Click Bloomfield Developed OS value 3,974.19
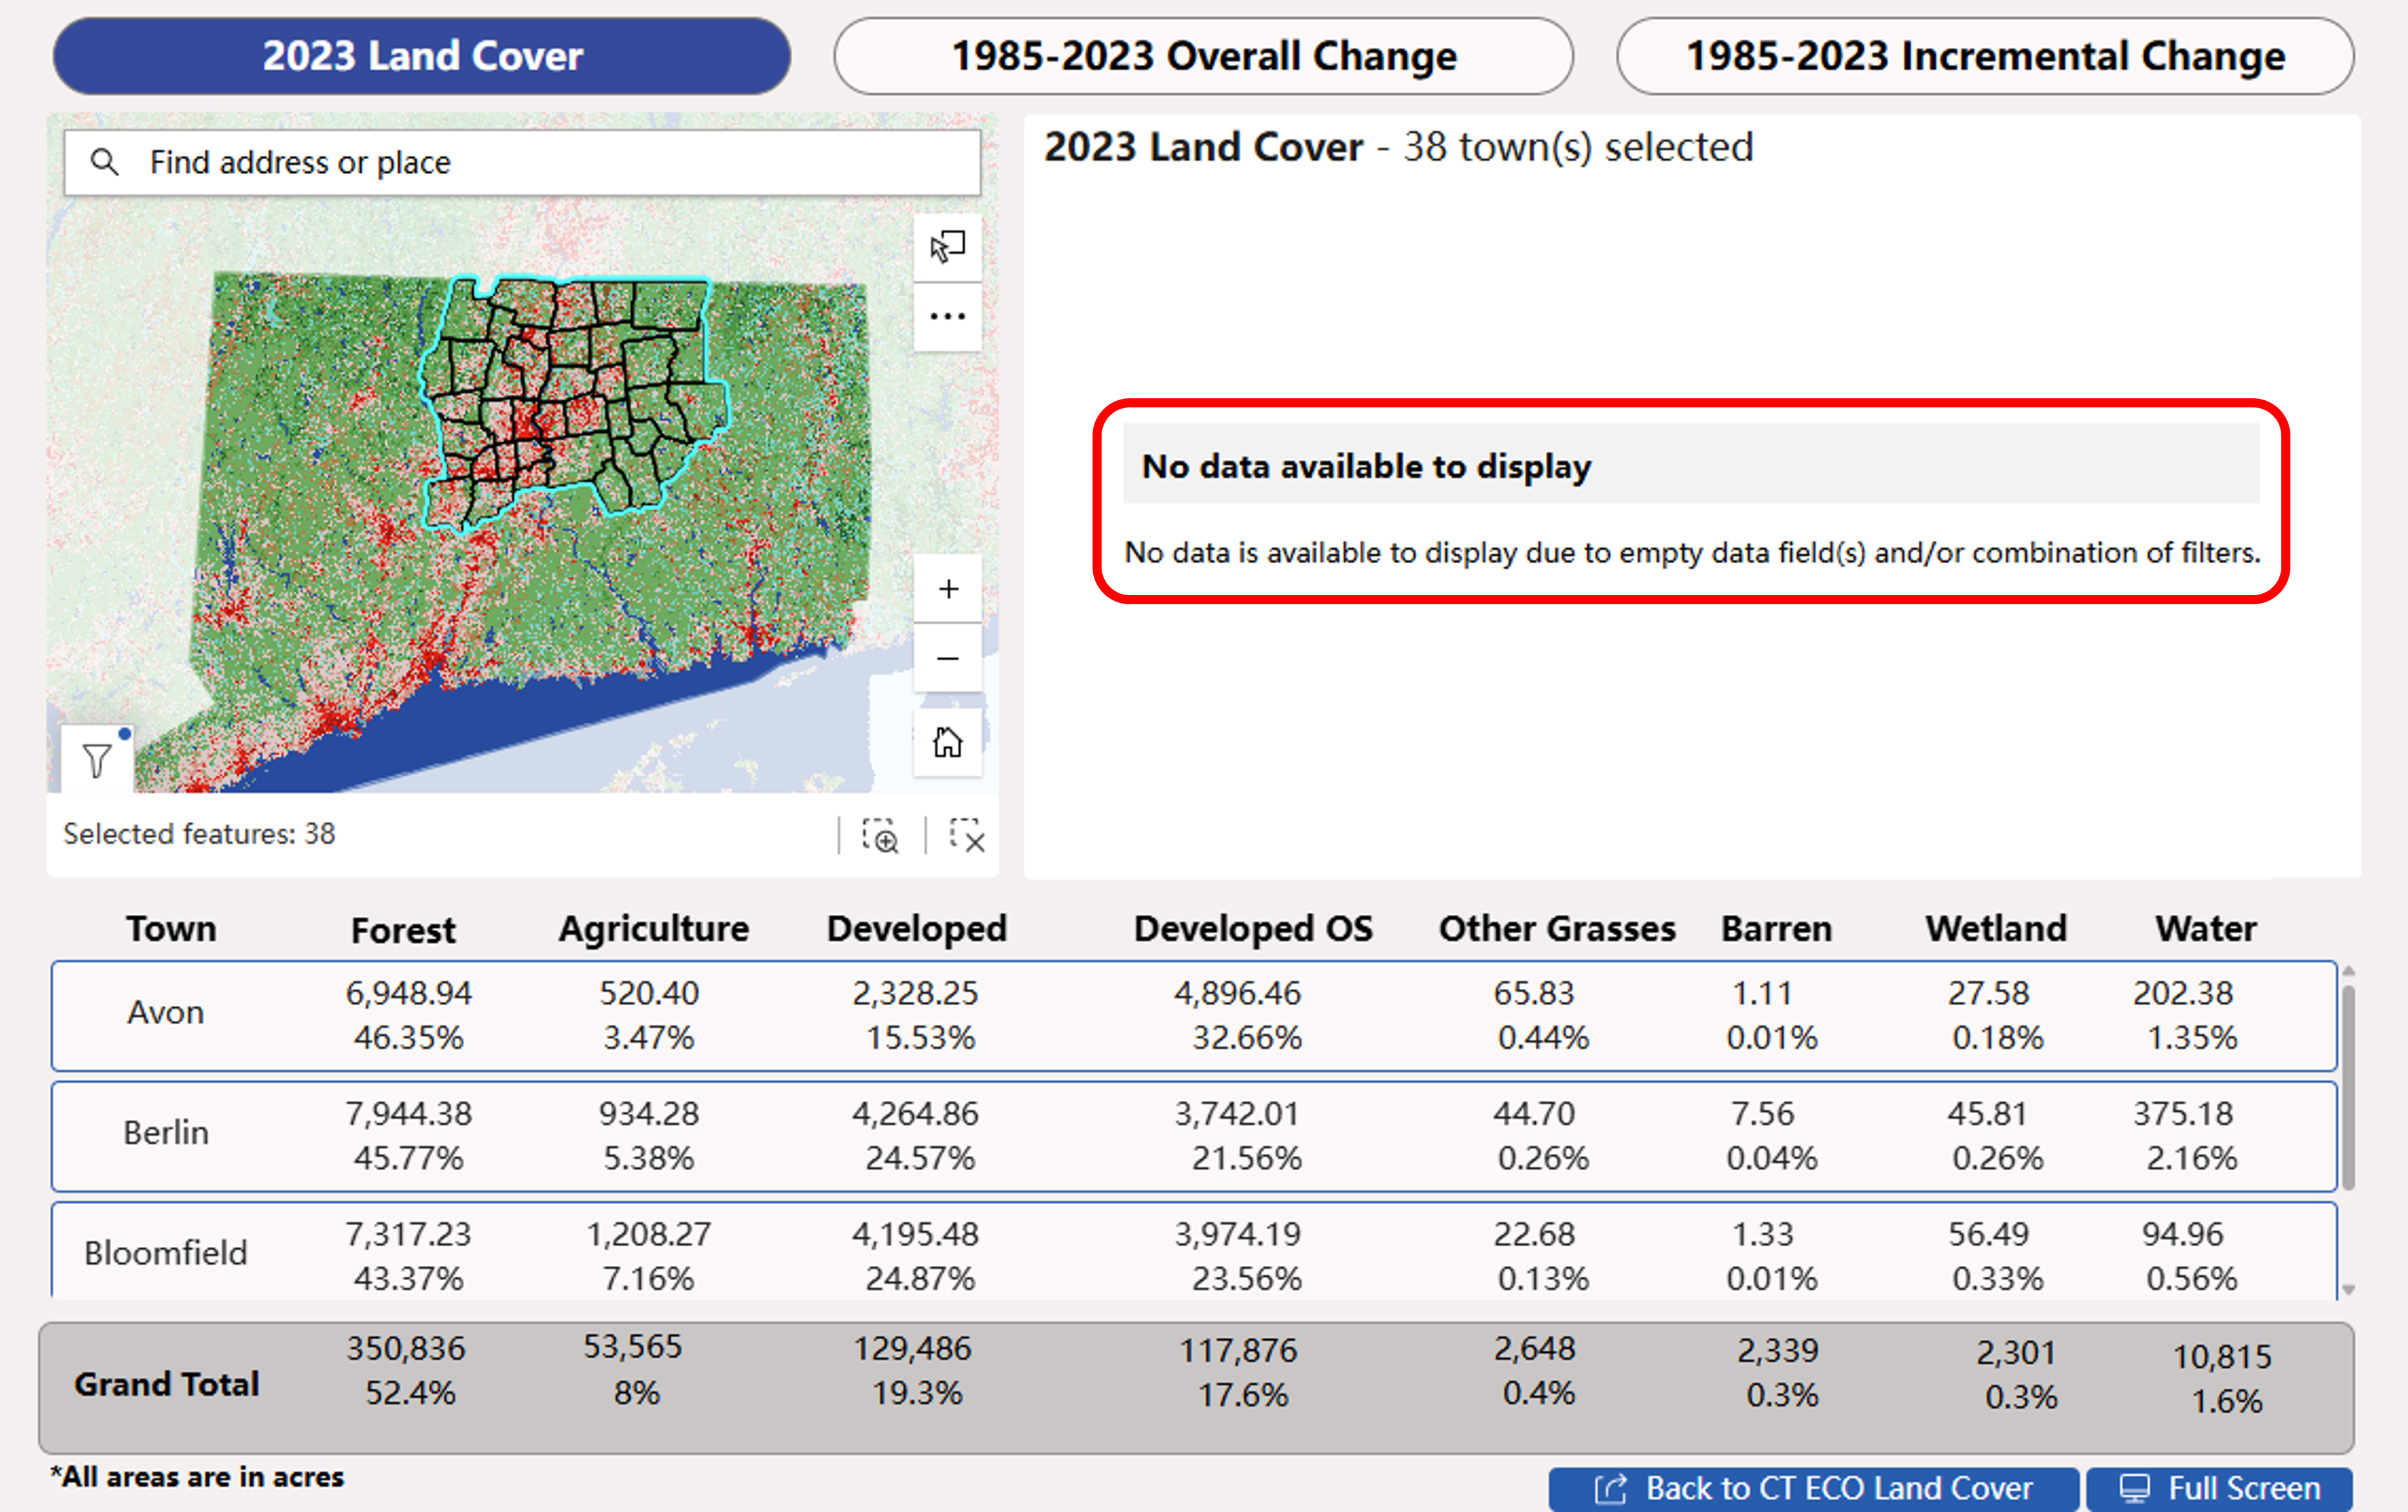Viewport: 2408px width, 1512px height. coord(1237,1234)
